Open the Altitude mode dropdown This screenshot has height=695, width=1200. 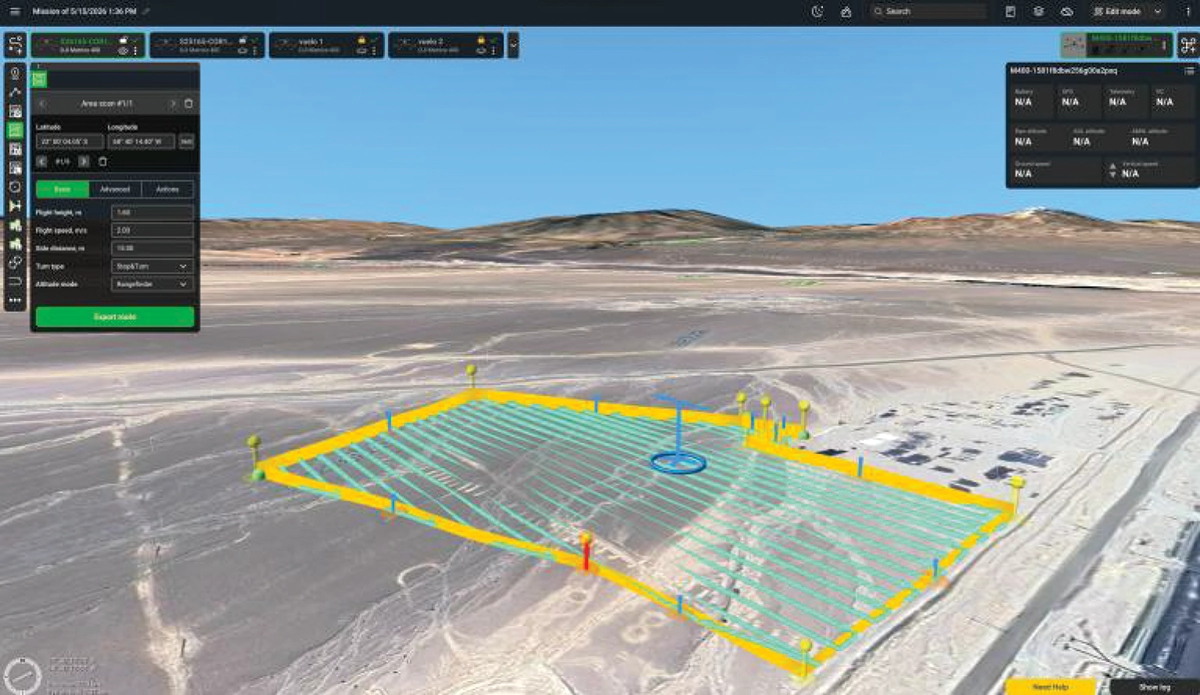[x=152, y=284]
